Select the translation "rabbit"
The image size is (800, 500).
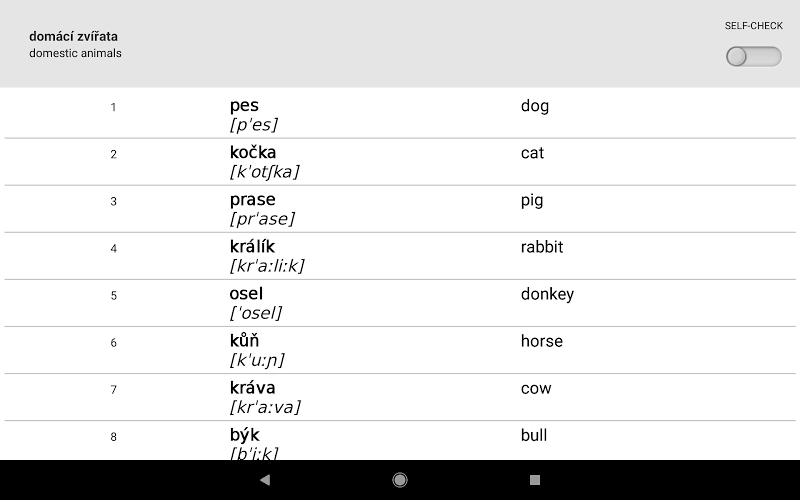tap(542, 247)
